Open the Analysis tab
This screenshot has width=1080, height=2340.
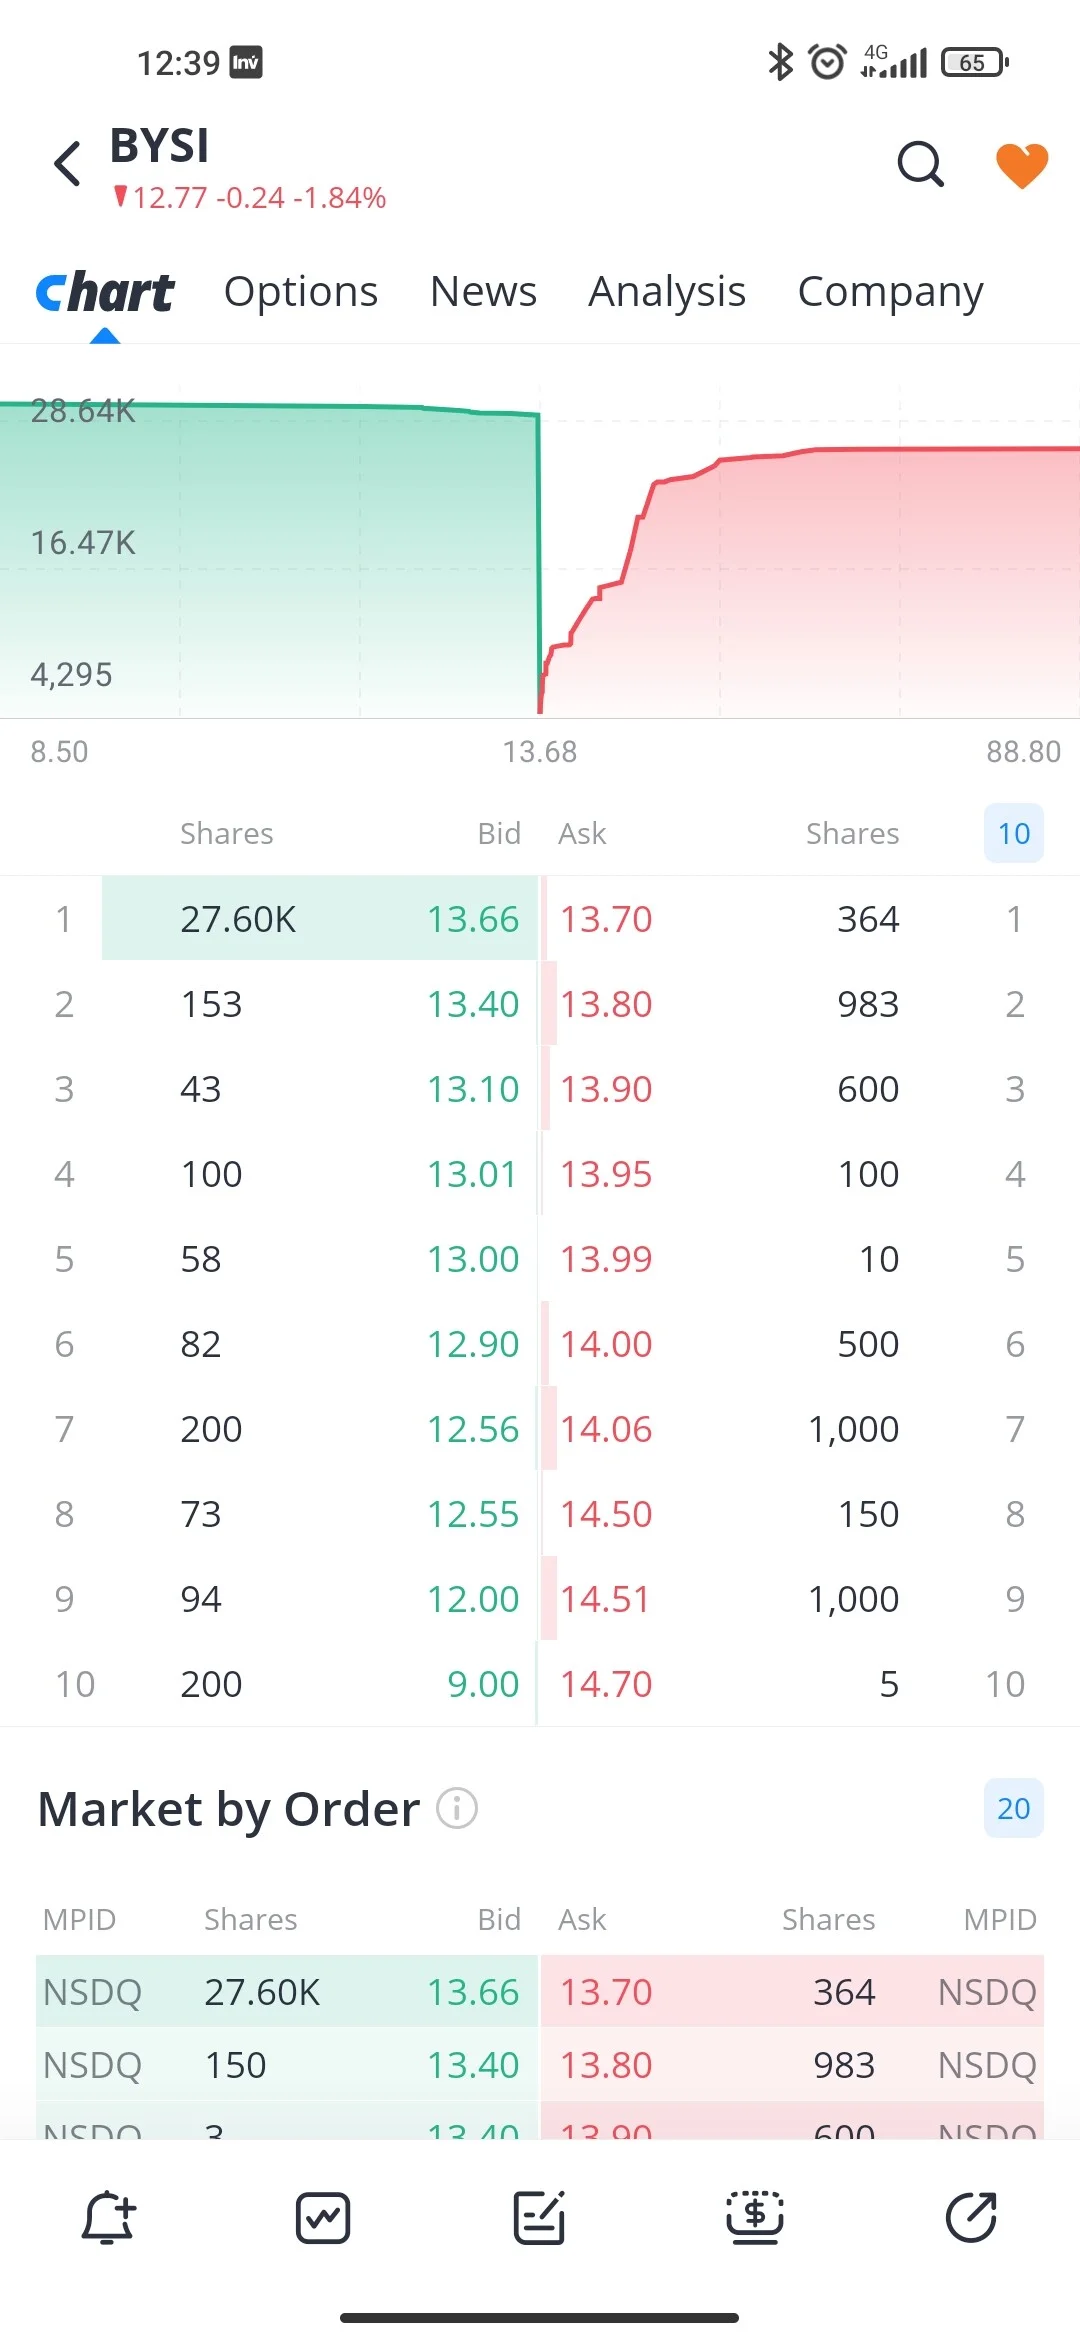point(667,292)
